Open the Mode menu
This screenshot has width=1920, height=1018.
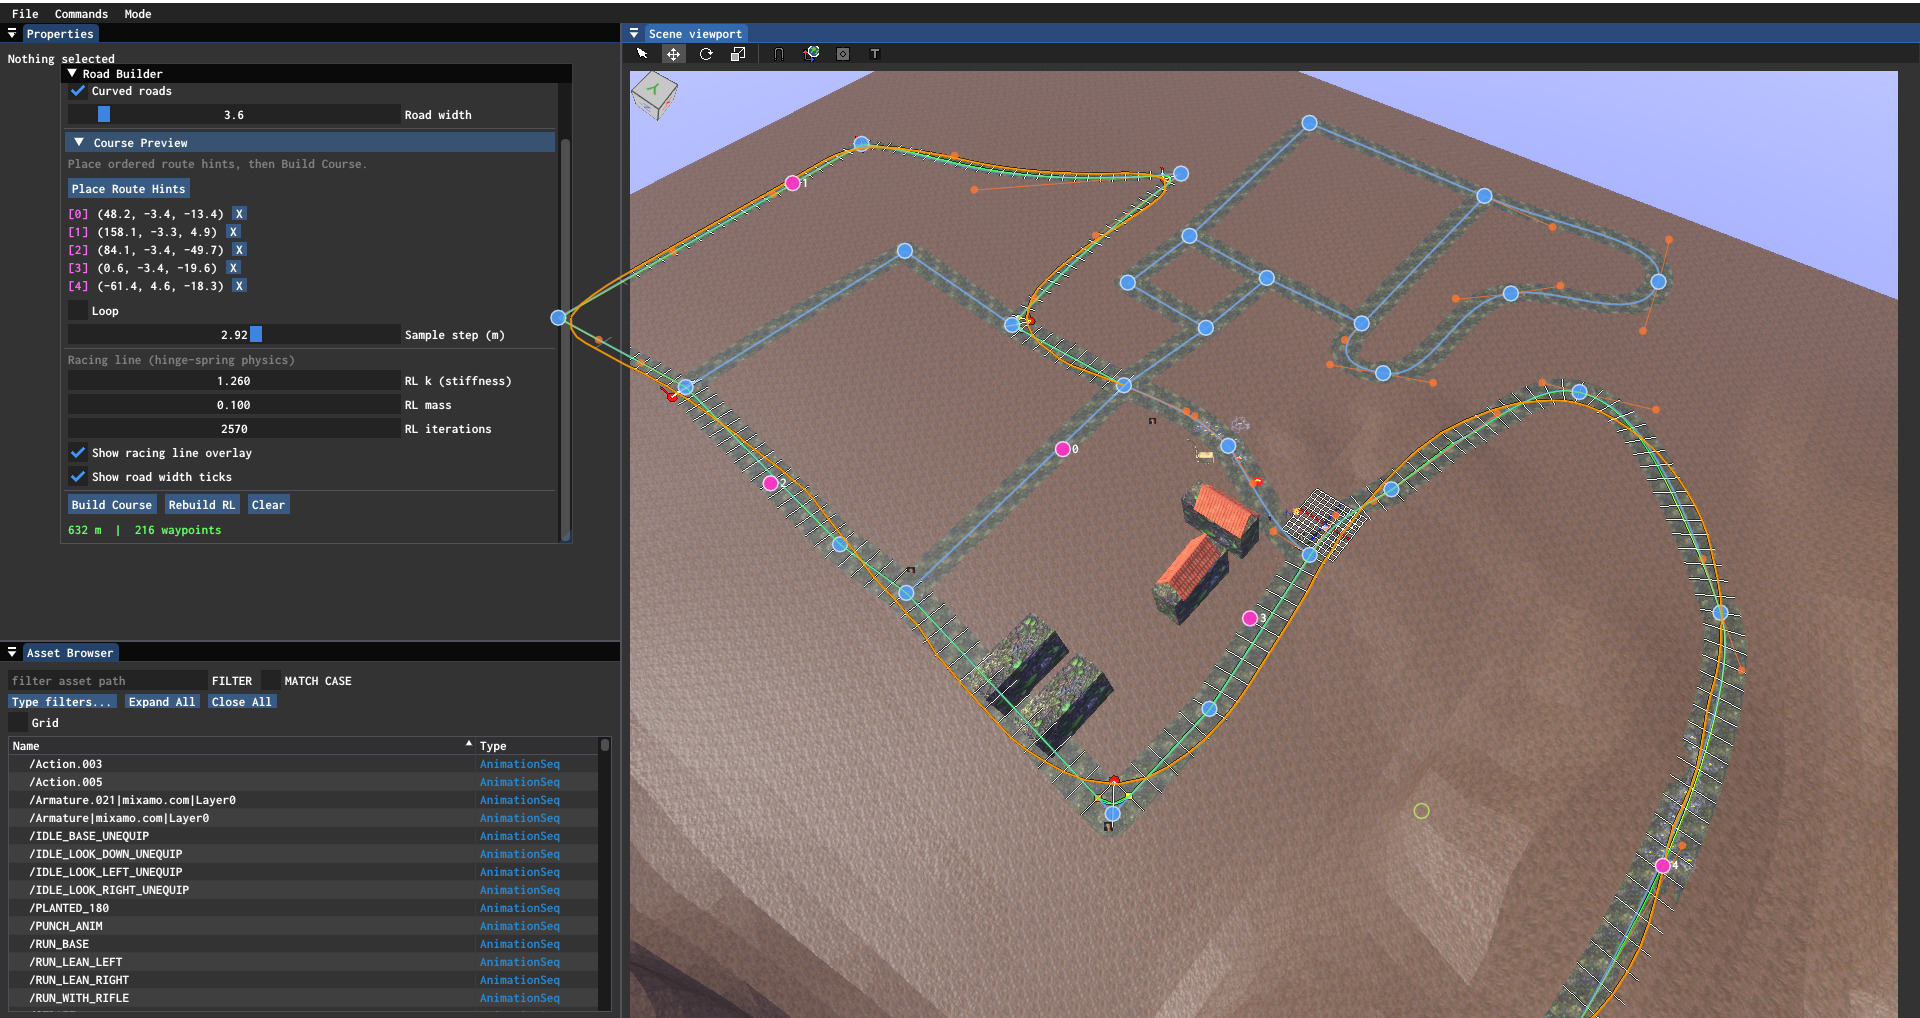pyautogui.click(x=138, y=14)
